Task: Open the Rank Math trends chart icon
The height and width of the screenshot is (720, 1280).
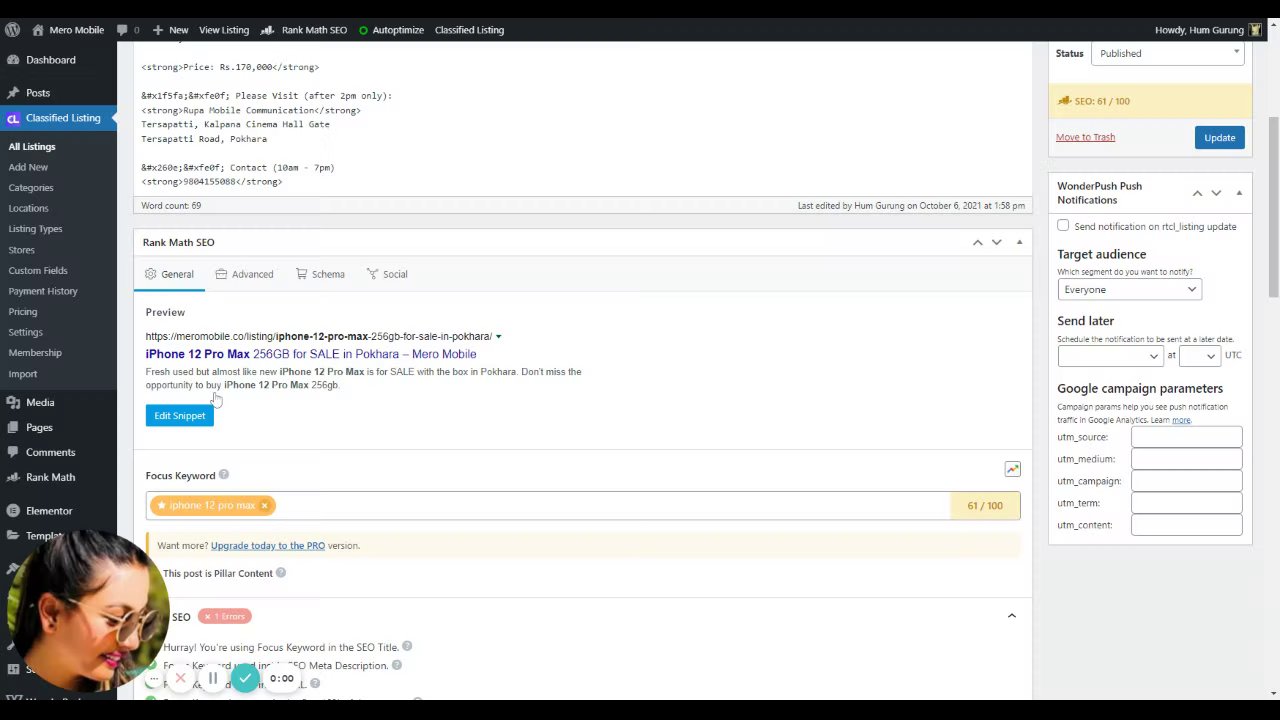Action: click(x=1012, y=469)
